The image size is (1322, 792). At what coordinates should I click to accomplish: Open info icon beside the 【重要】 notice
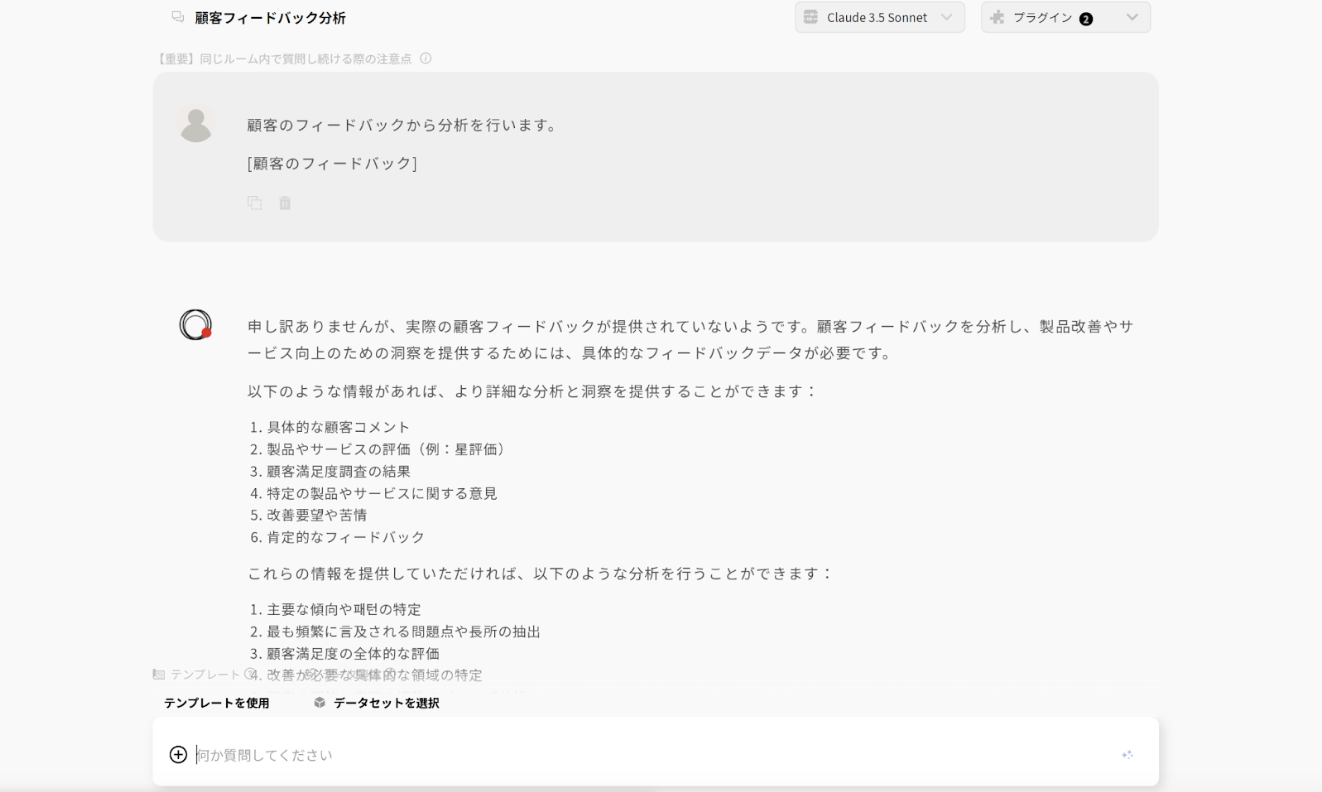click(426, 59)
